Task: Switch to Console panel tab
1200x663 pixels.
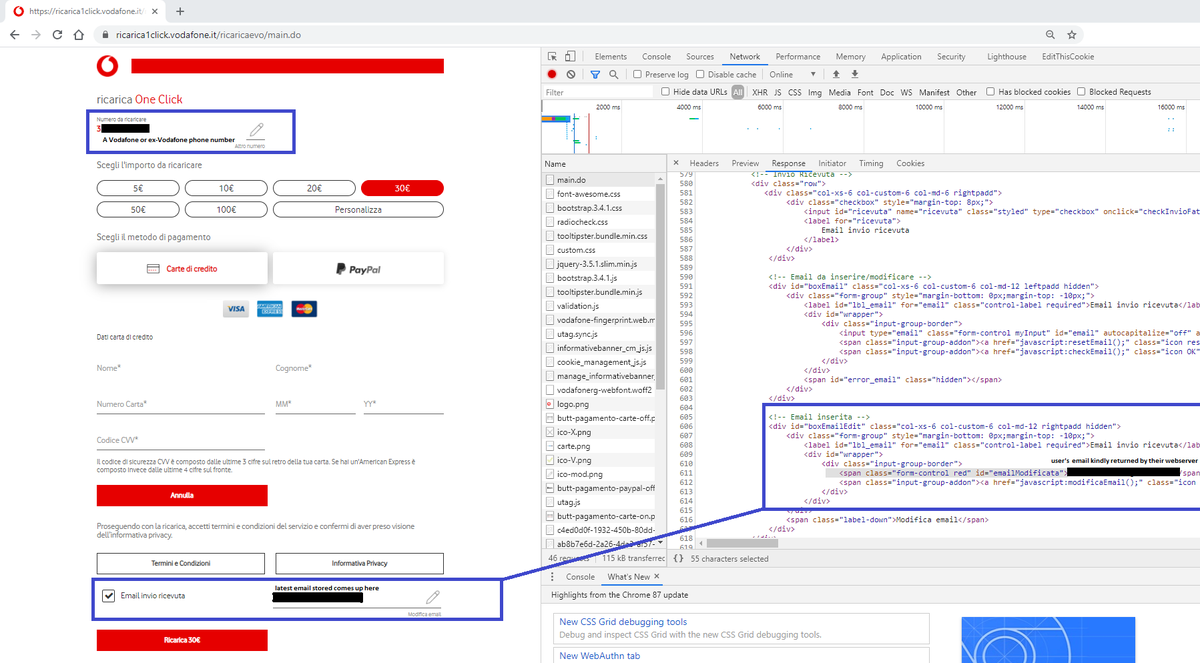Action: 656,57
